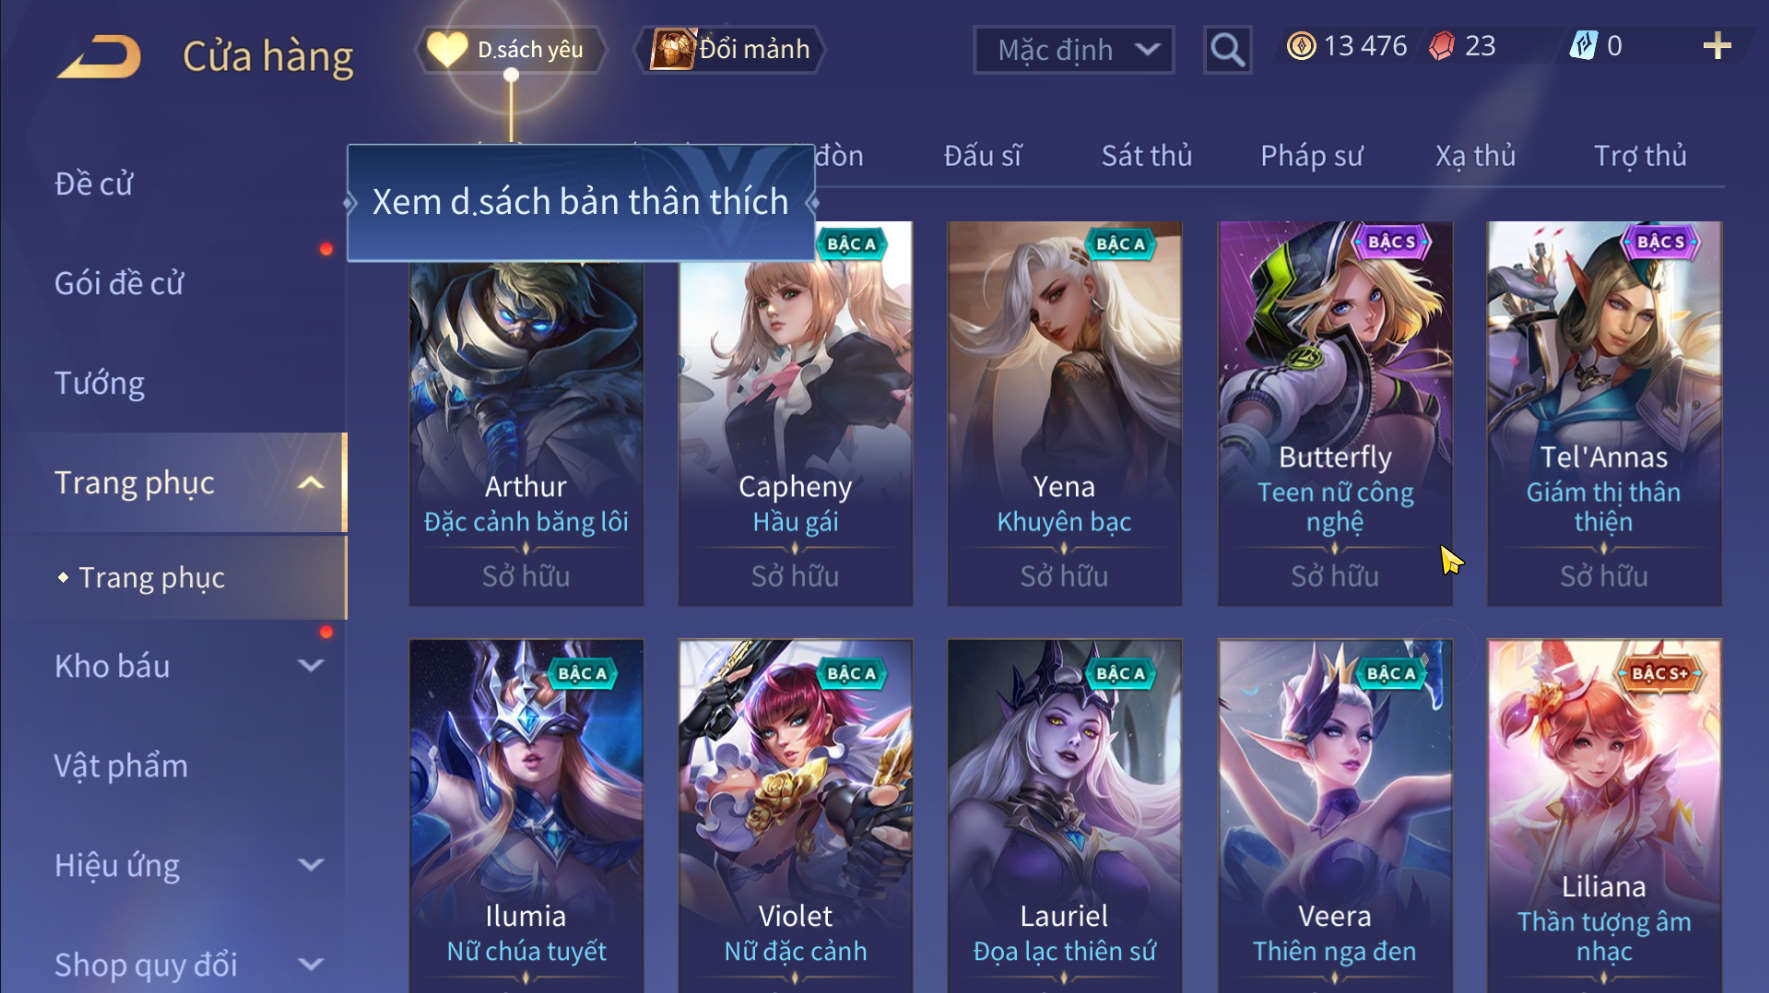Image resolution: width=1769 pixels, height=993 pixels.
Task: Open the search magnifier icon
Action: 1227,50
